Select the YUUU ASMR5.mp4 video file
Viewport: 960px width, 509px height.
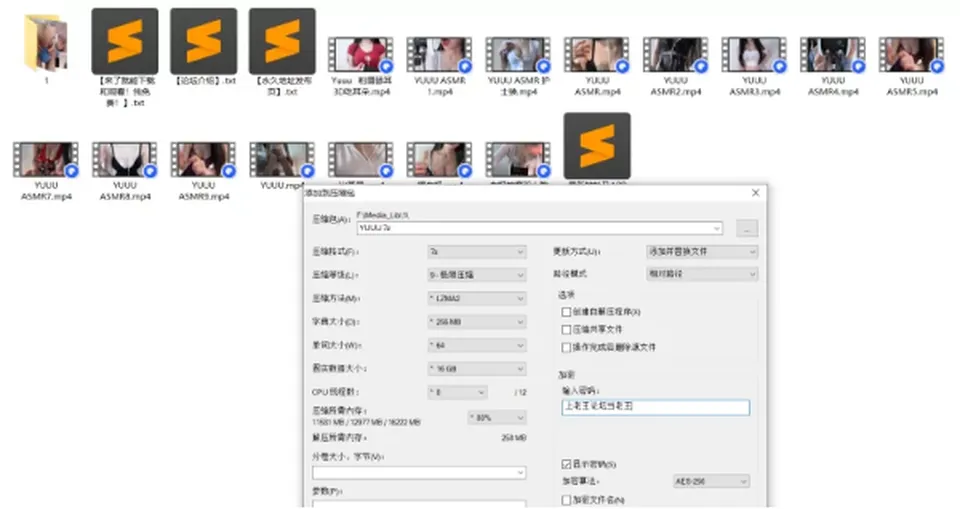(x=912, y=55)
